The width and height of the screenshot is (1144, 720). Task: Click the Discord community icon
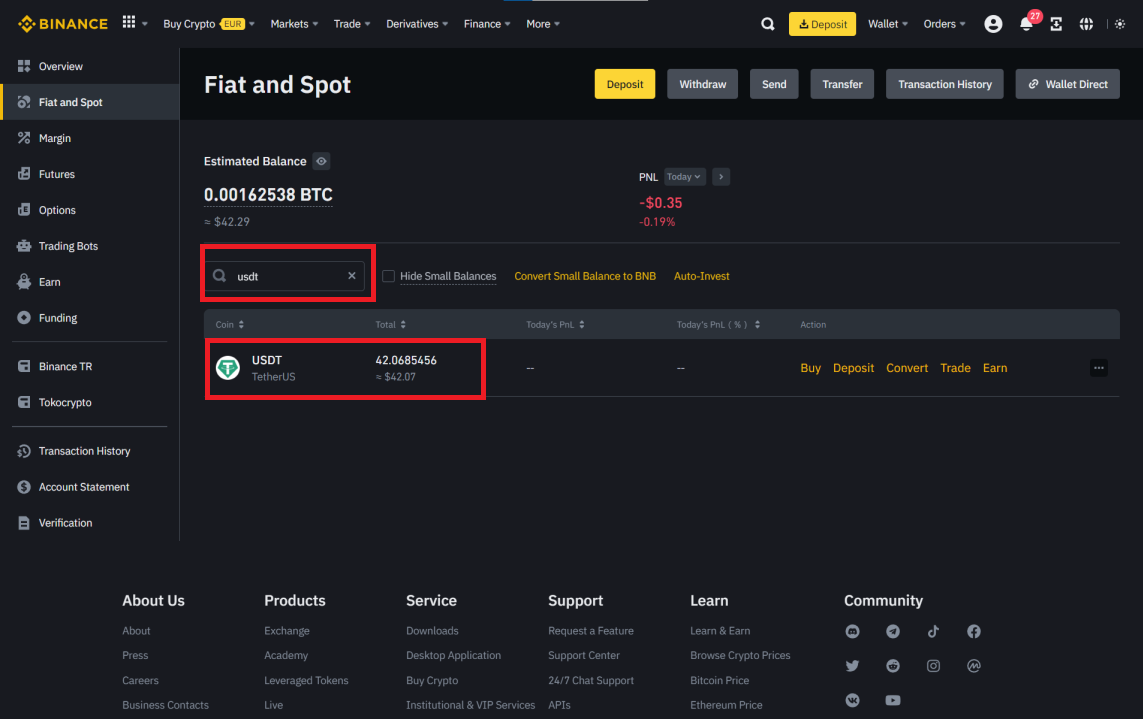(852, 632)
